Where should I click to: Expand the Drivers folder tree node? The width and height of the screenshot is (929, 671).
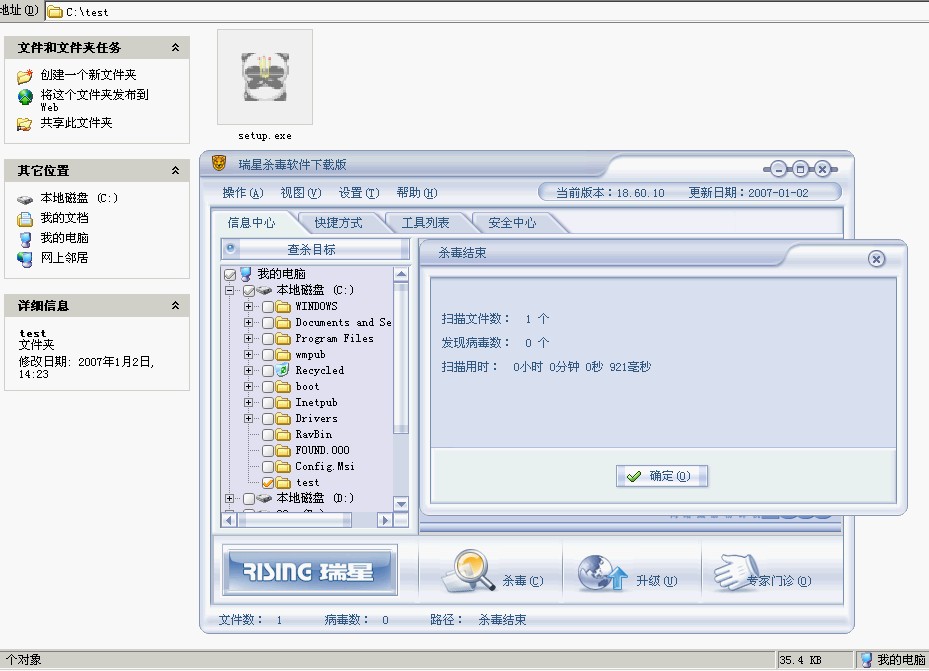click(248, 419)
